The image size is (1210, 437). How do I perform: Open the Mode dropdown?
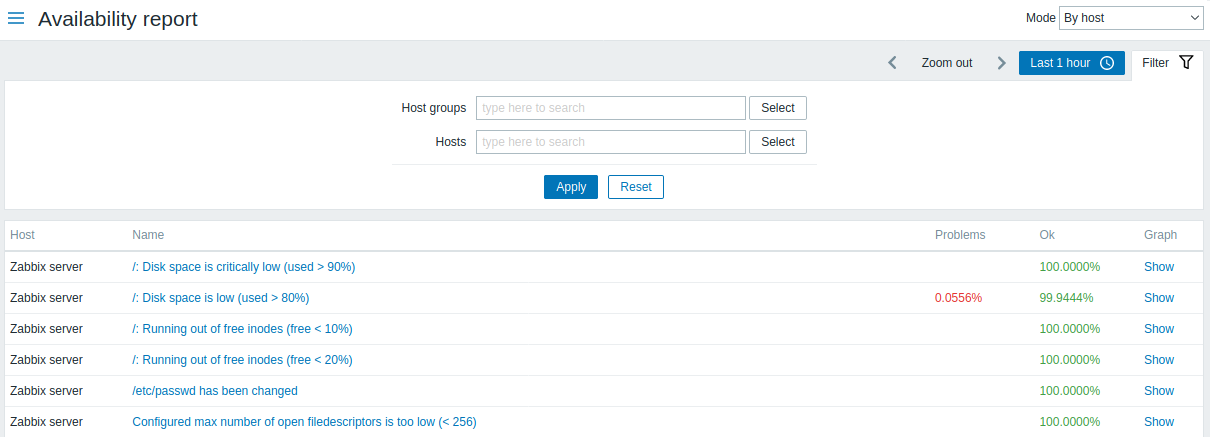tap(1131, 18)
